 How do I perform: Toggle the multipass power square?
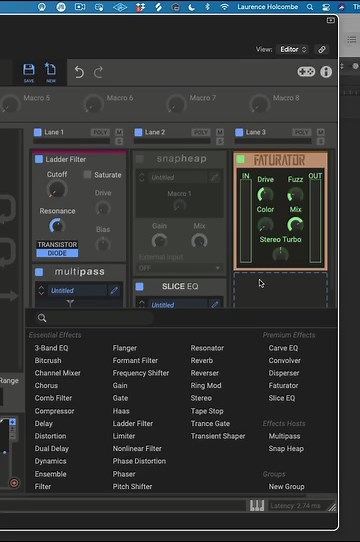click(x=39, y=272)
